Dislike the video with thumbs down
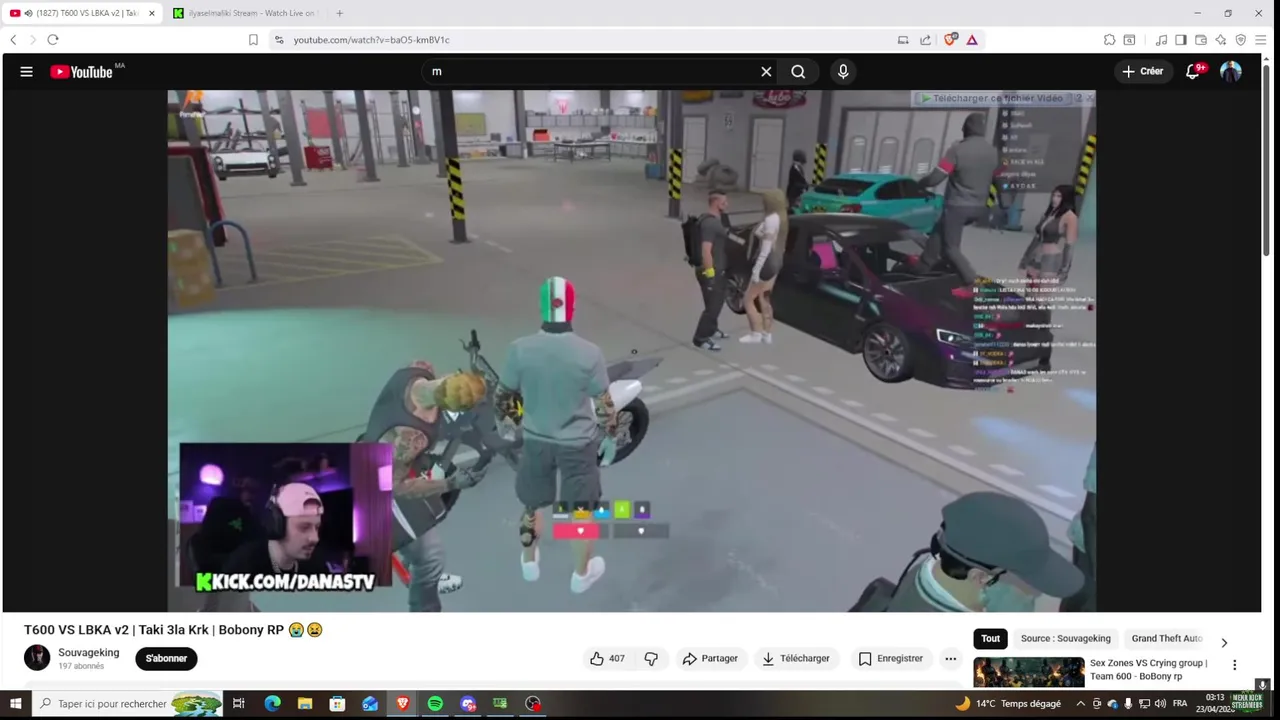This screenshot has height=720, width=1280. (651, 658)
